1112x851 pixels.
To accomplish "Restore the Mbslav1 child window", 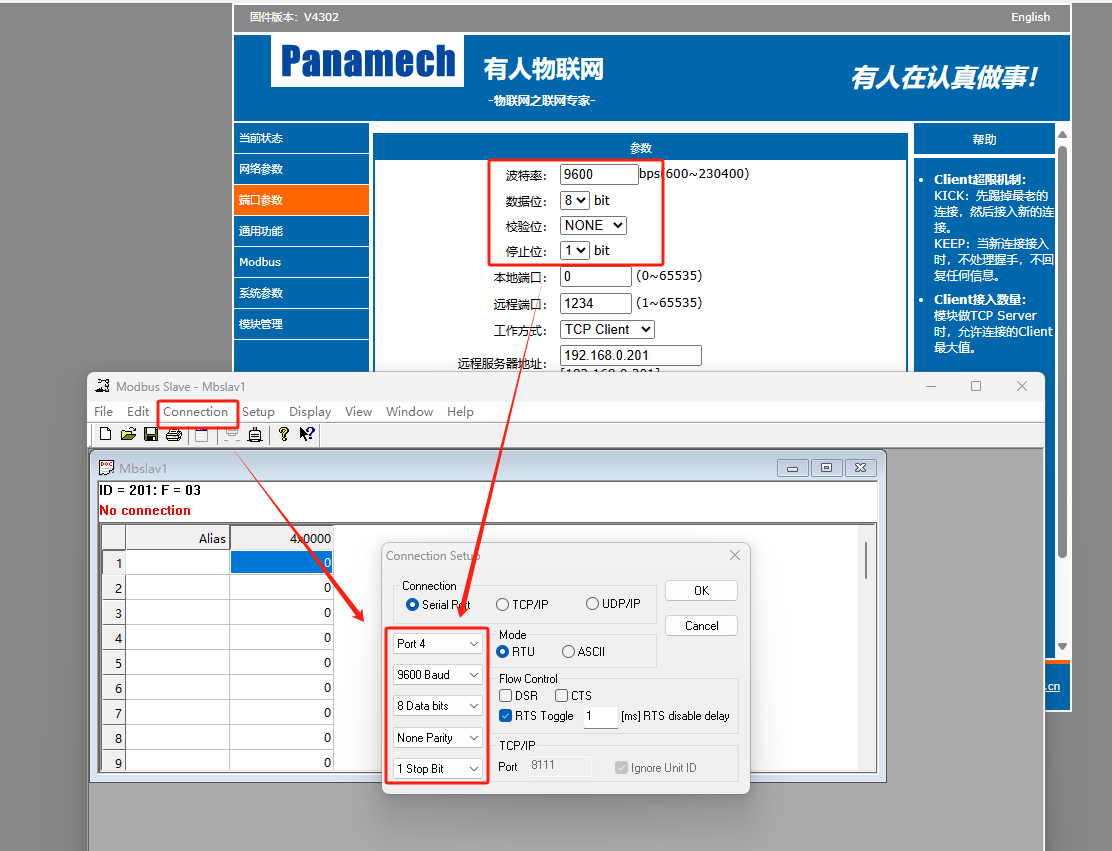I will 826,468.
